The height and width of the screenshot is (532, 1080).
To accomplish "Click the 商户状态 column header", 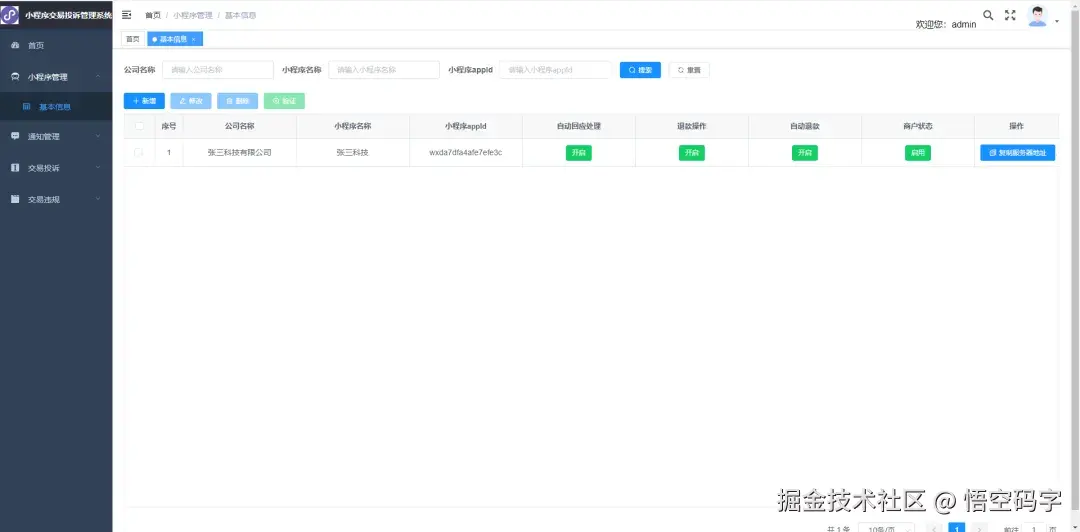I will point(917,126).
